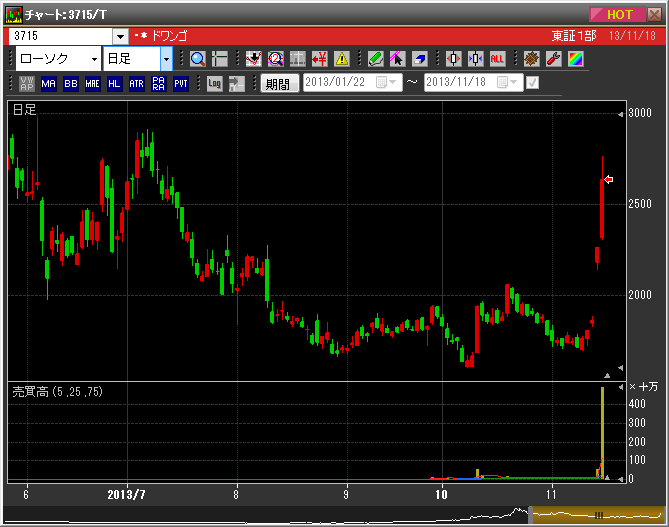
Task: Select the eraser tool icon
Action: [x=419, y=59]
